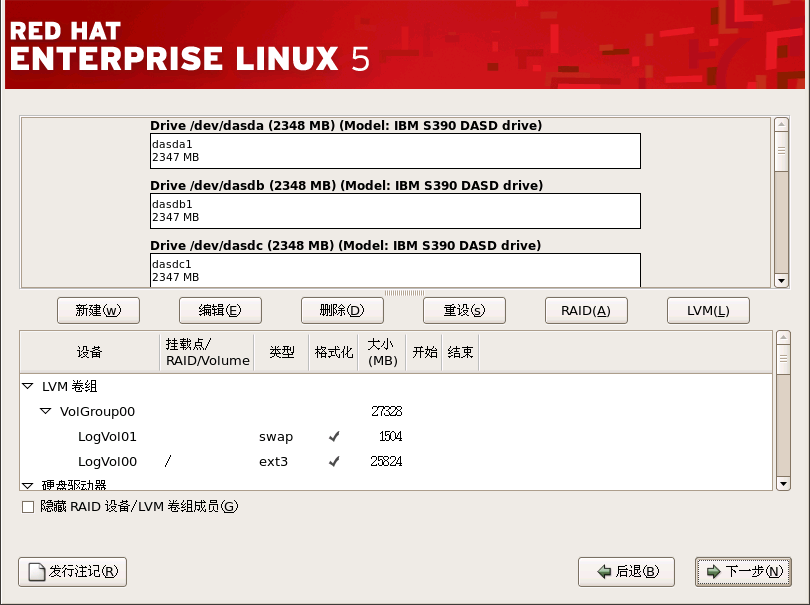
Task: Select the LogVol01 swap row
Action: tap(396, 437)
